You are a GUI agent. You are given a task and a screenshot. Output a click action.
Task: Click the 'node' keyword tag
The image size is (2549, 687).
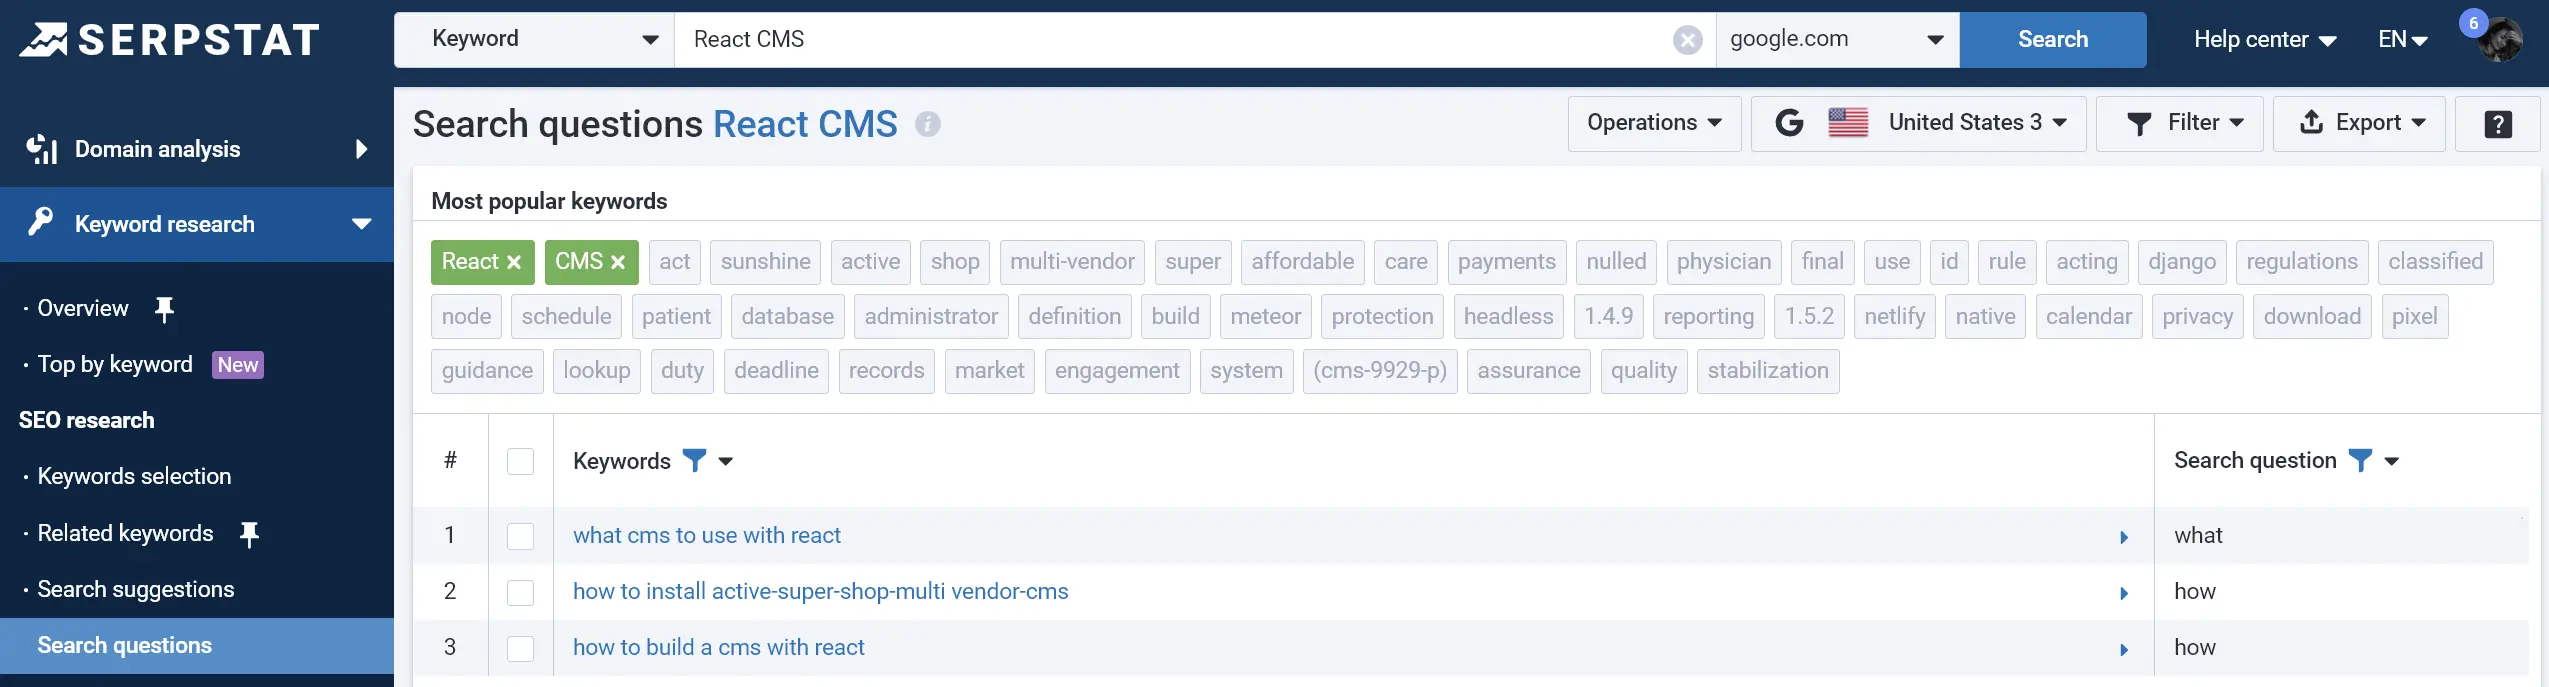467,317
